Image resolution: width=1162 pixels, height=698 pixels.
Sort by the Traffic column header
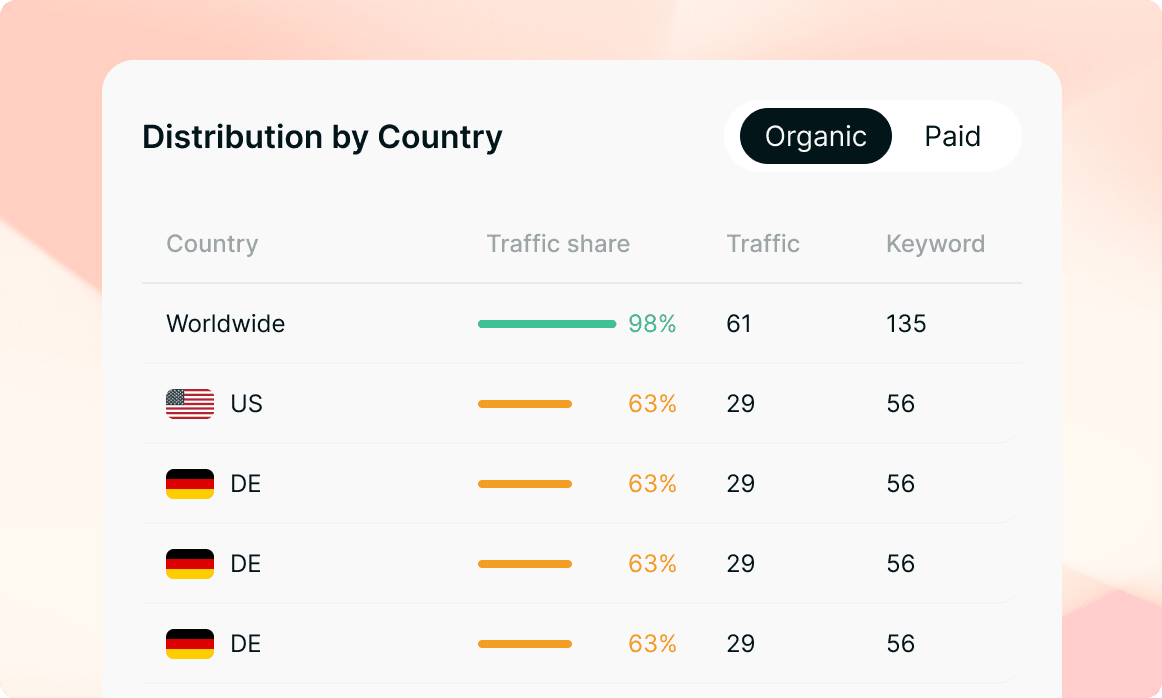click(x=763, y=243)
